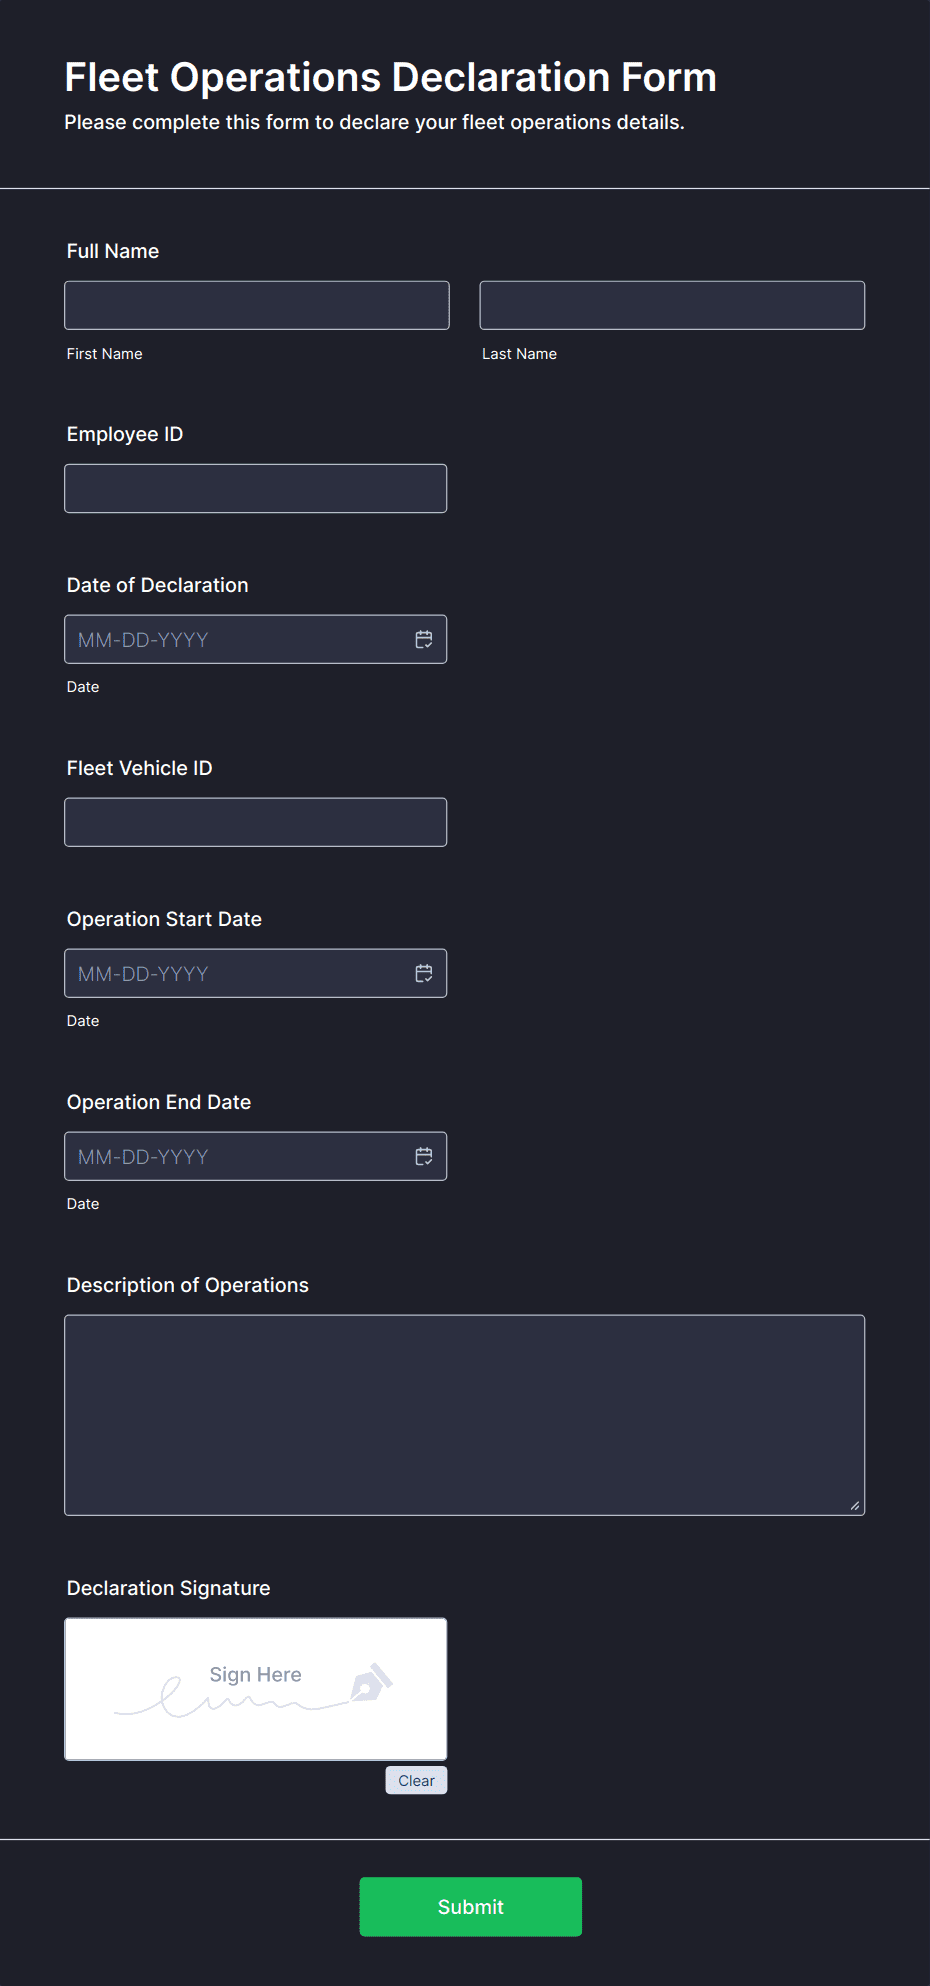930x1986 pixels.
Task: Select the Operation Start Date input
Action: pyautogui.click(x=256, y=974)
